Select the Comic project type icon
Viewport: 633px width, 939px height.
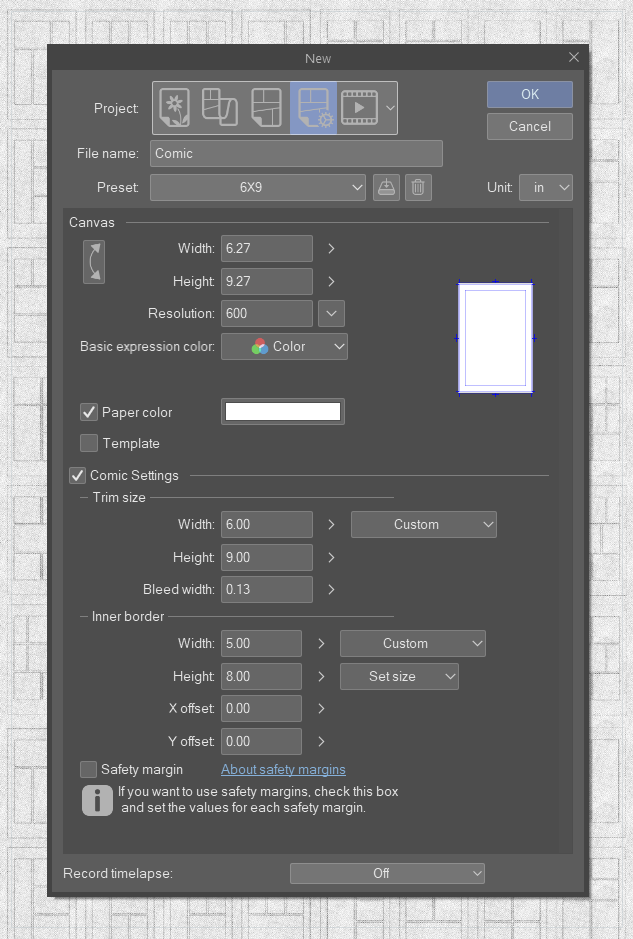click(266, 108)
